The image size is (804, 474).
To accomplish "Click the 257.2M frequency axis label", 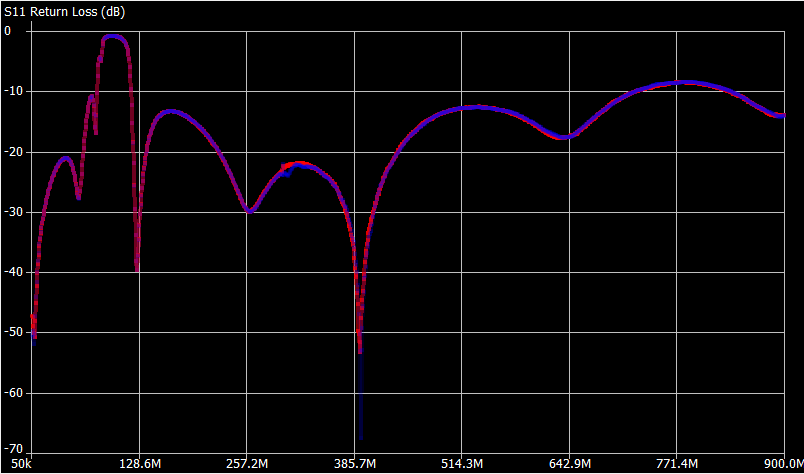I will click(x=247, y=464).
